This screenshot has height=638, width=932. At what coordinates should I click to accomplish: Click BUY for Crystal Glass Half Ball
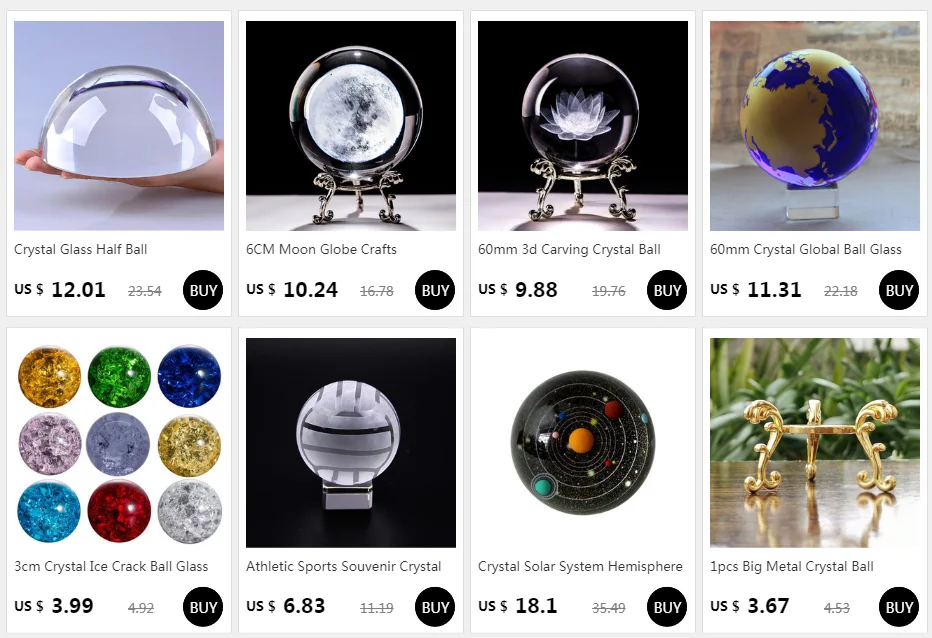click(203, 290)
